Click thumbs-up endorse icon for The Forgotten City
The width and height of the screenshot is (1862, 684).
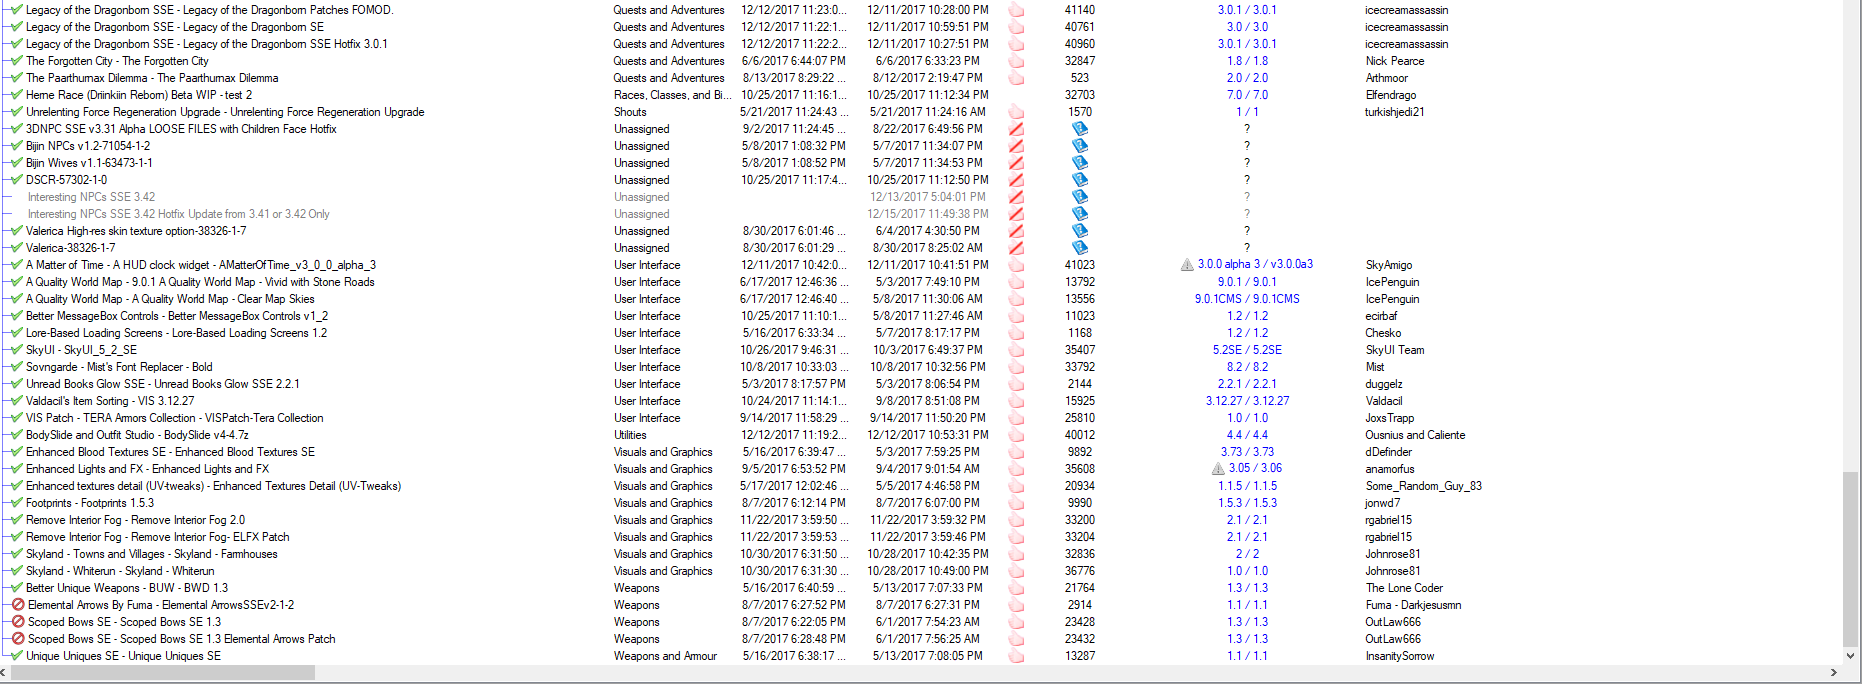click(1016, 61)
